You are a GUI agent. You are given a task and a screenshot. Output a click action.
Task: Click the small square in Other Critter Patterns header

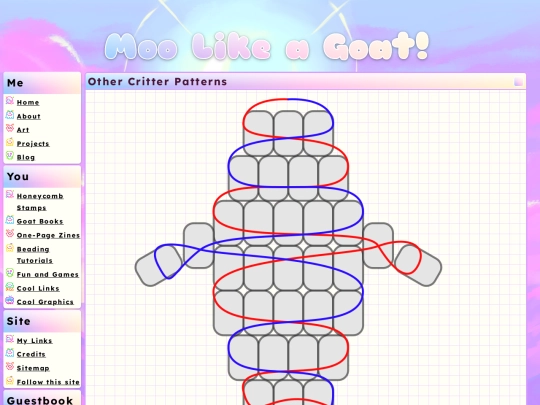(x=518, y=82)
